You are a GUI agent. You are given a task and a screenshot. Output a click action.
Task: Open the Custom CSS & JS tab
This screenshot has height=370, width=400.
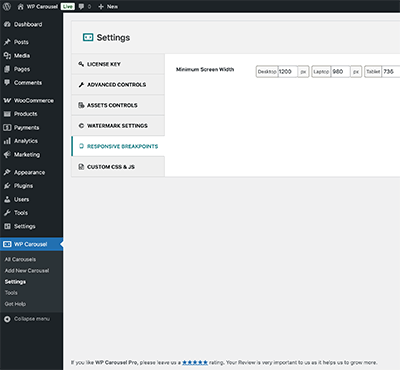tap(118, 167)
